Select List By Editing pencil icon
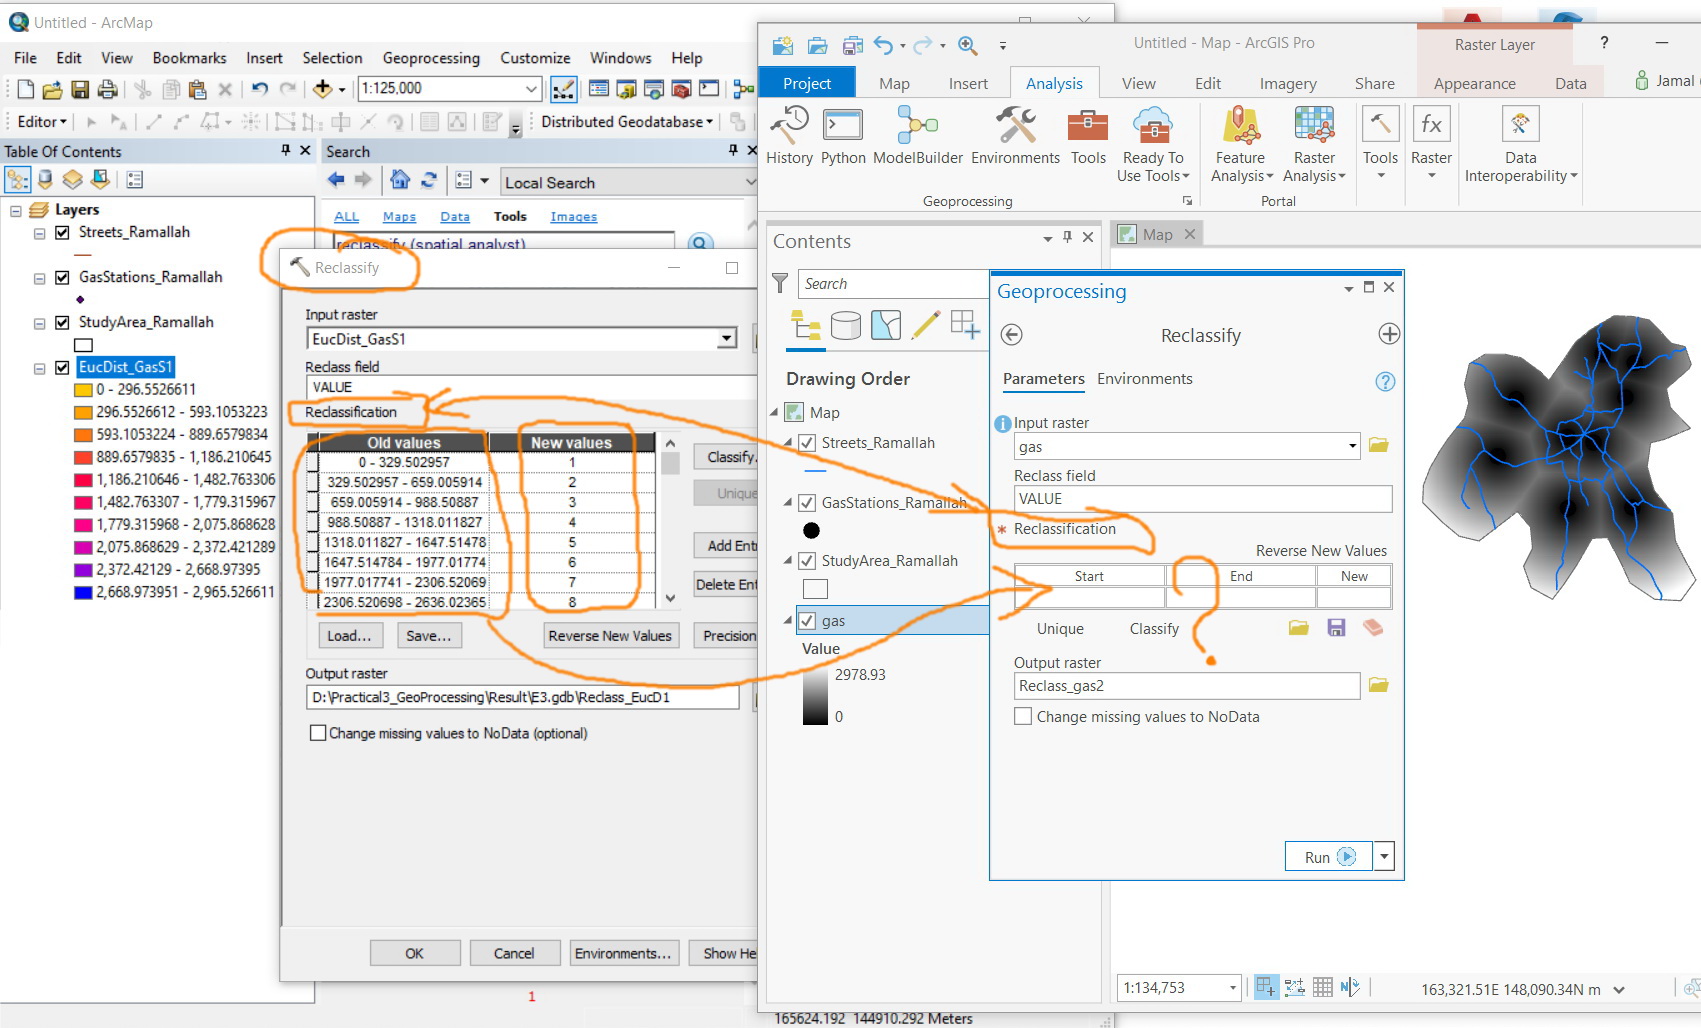This screenshot has height=1028, width=1701. pos(926,325)
